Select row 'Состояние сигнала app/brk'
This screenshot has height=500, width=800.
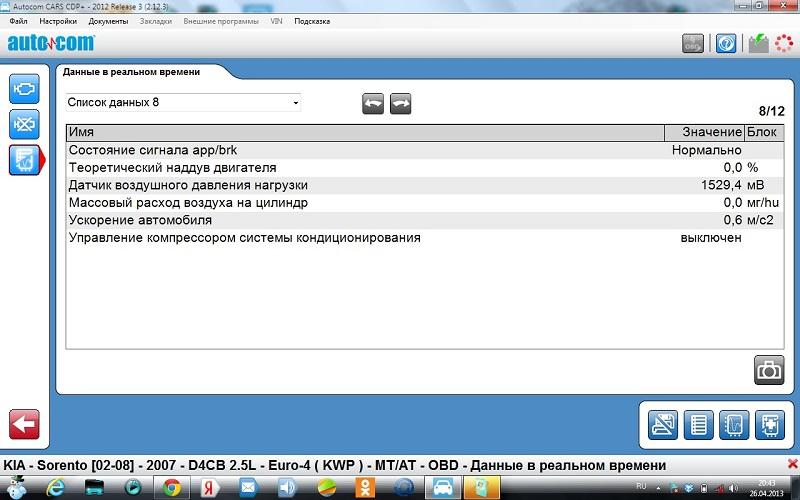425,151
